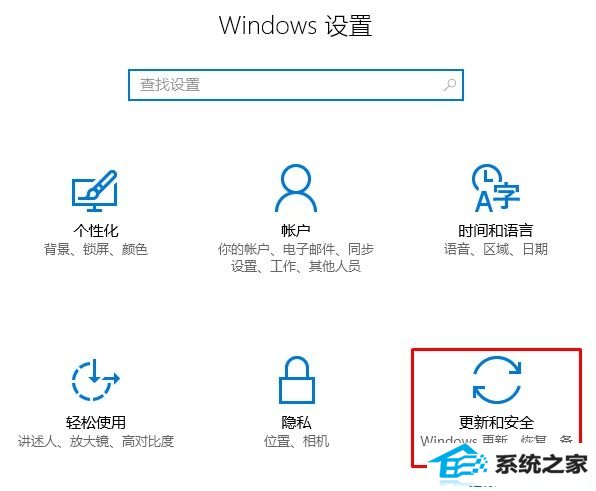Select the 帐户 category title
This screenshot has height=491, width=596.
coord(296,230)
